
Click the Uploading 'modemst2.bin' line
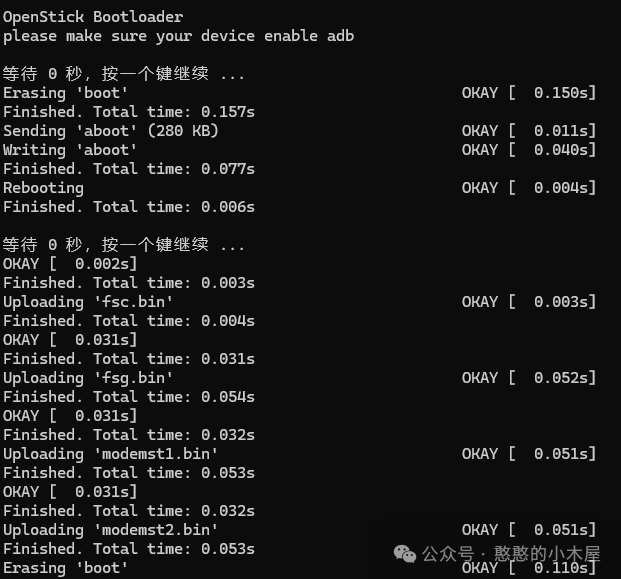pyautogui.click(x=110, y=530)
